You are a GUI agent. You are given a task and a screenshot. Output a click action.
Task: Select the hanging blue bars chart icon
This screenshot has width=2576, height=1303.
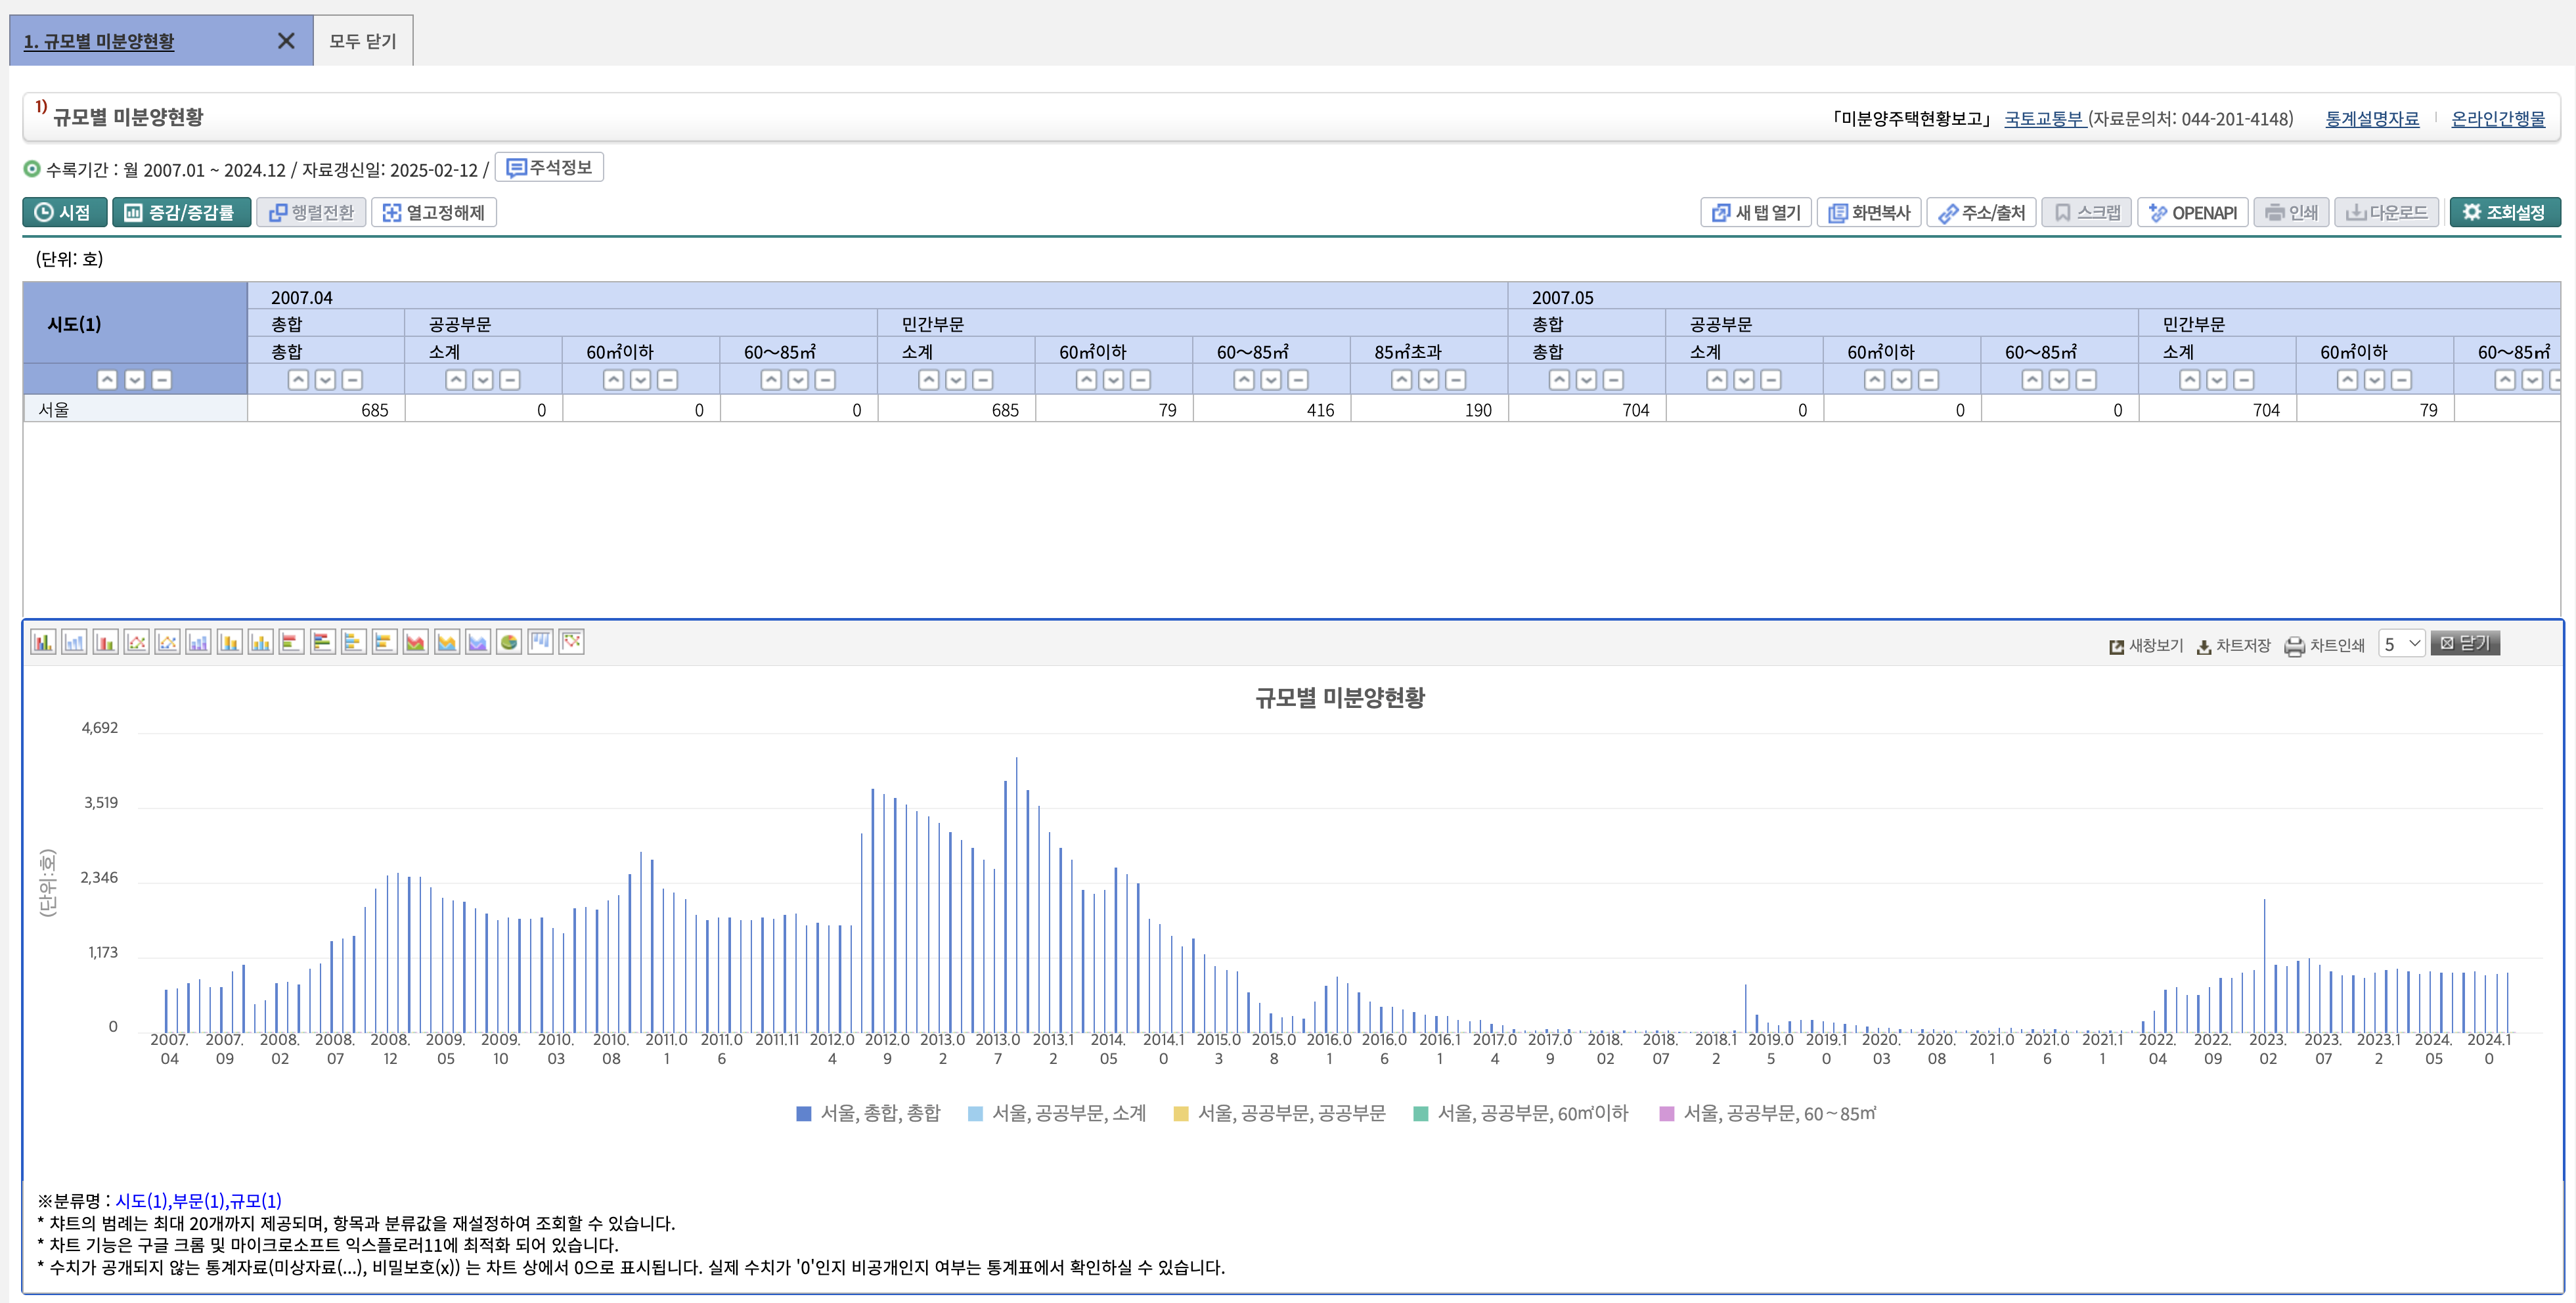click(541, 642)
